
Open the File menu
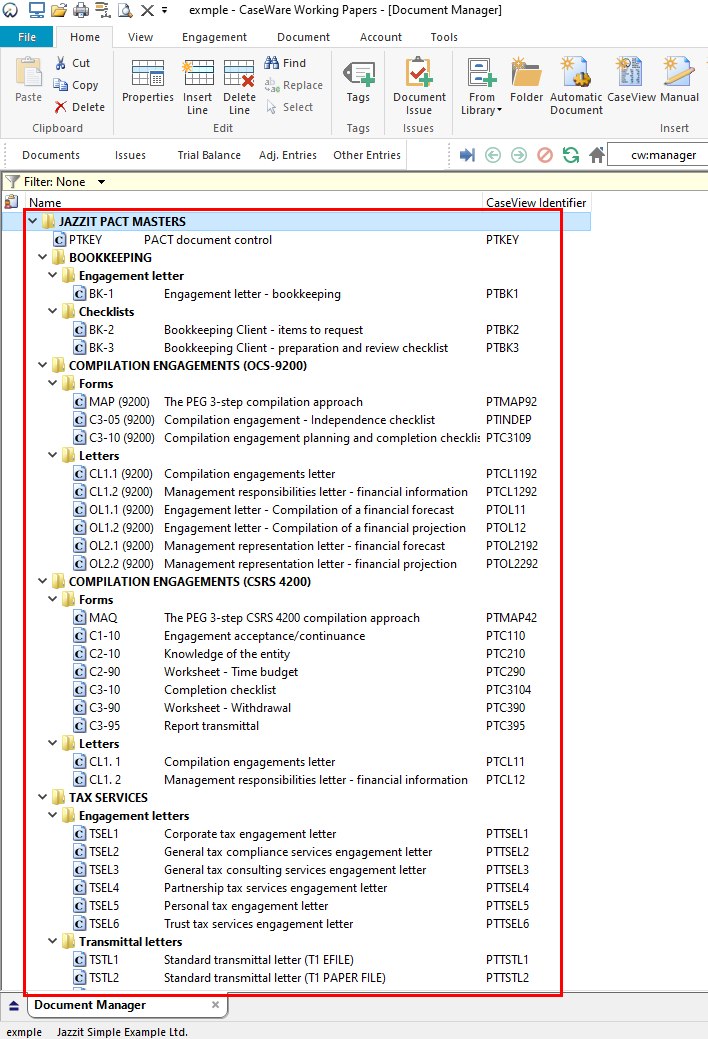[27, 37]
